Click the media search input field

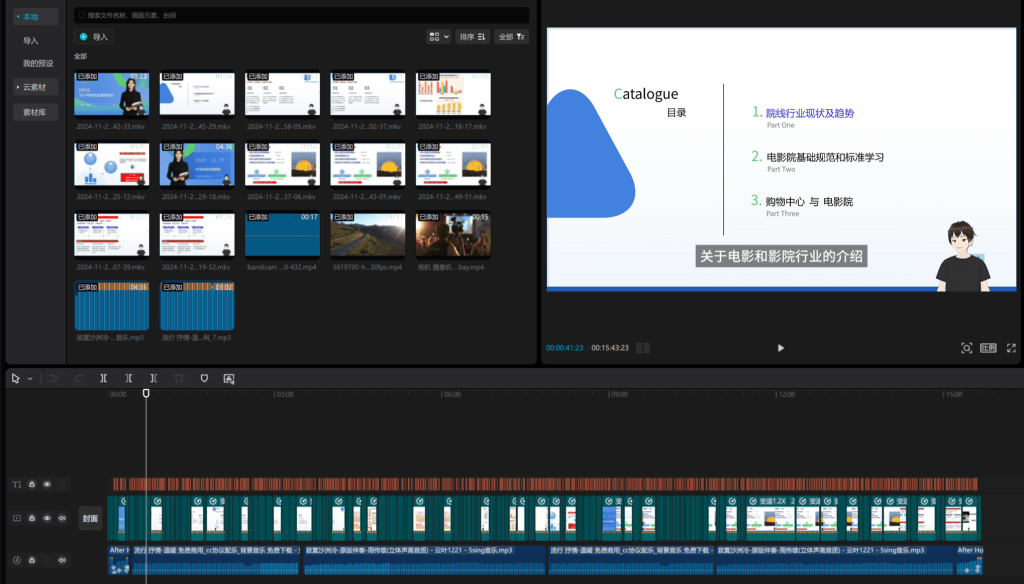click(302, 15)
